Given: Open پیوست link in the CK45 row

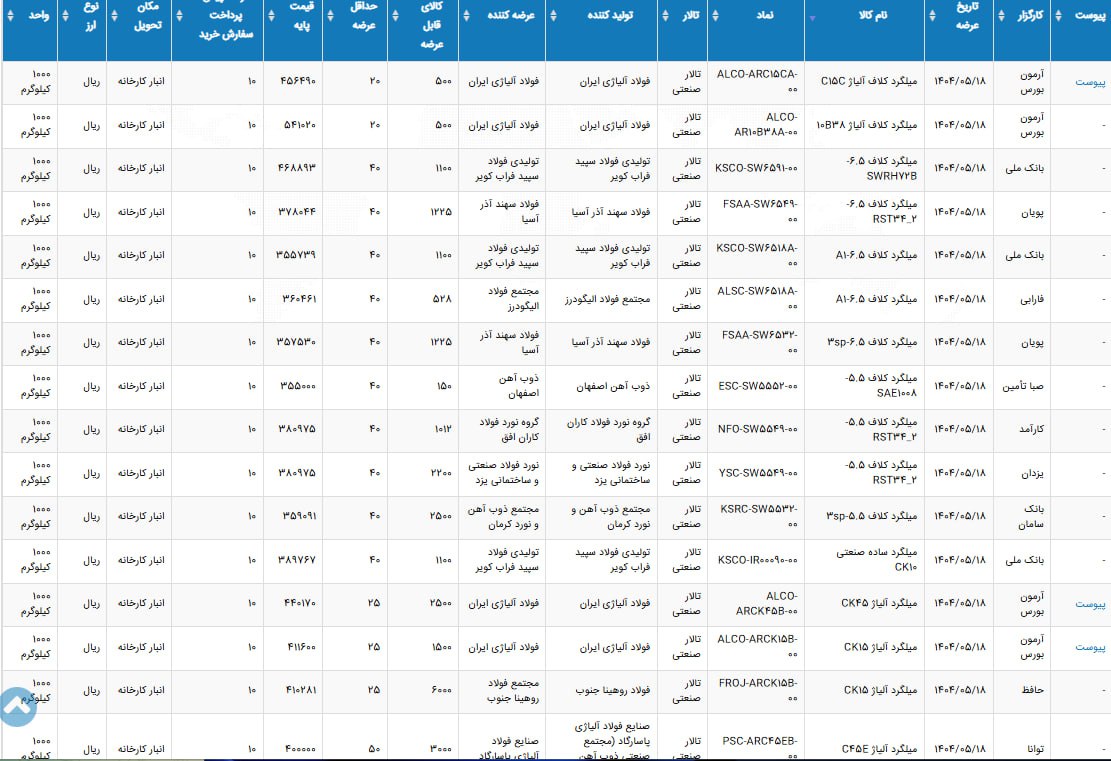Looking at the screenshot, I should coord(1090,604).
